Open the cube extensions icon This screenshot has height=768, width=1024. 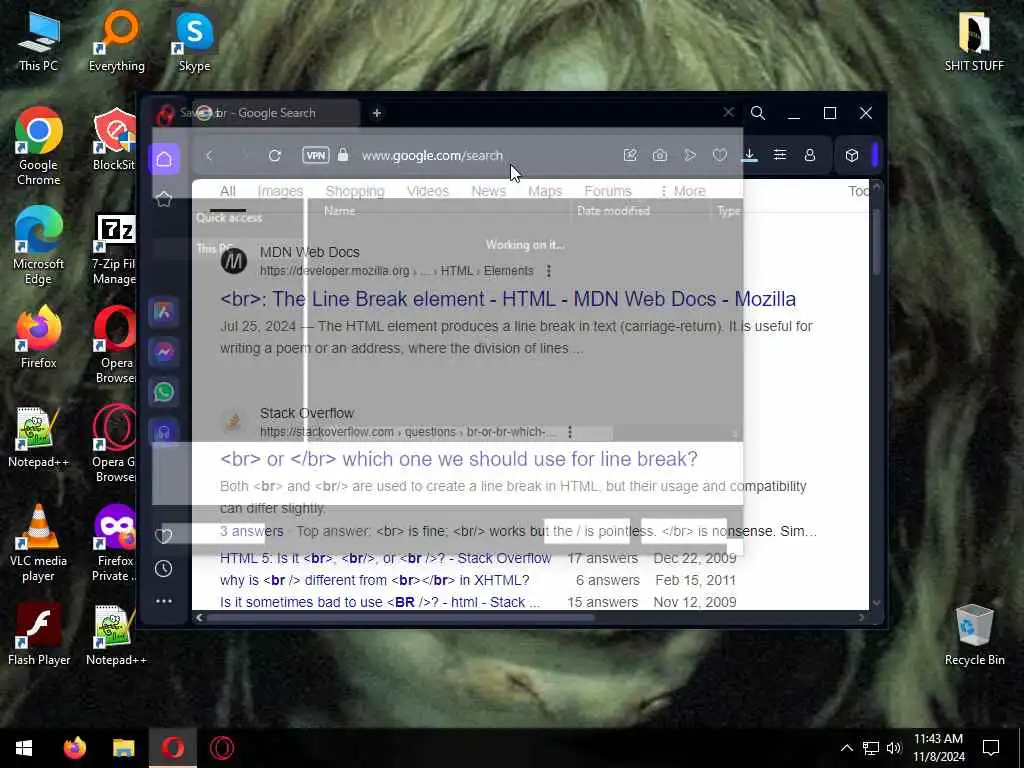pos(852,155)
